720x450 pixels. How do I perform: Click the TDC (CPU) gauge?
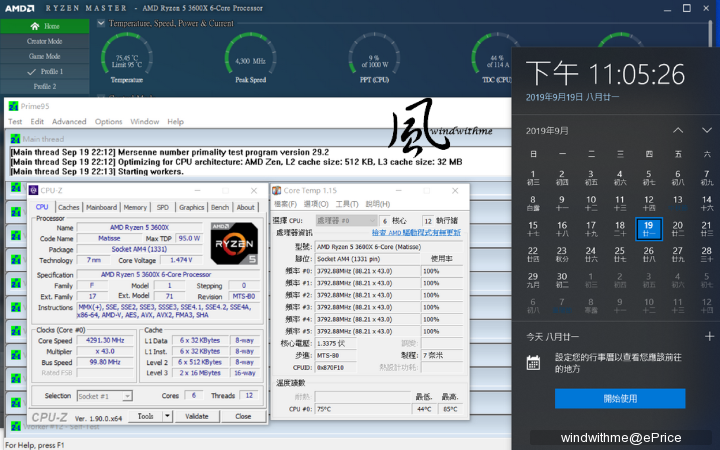(x=492, y=58)
